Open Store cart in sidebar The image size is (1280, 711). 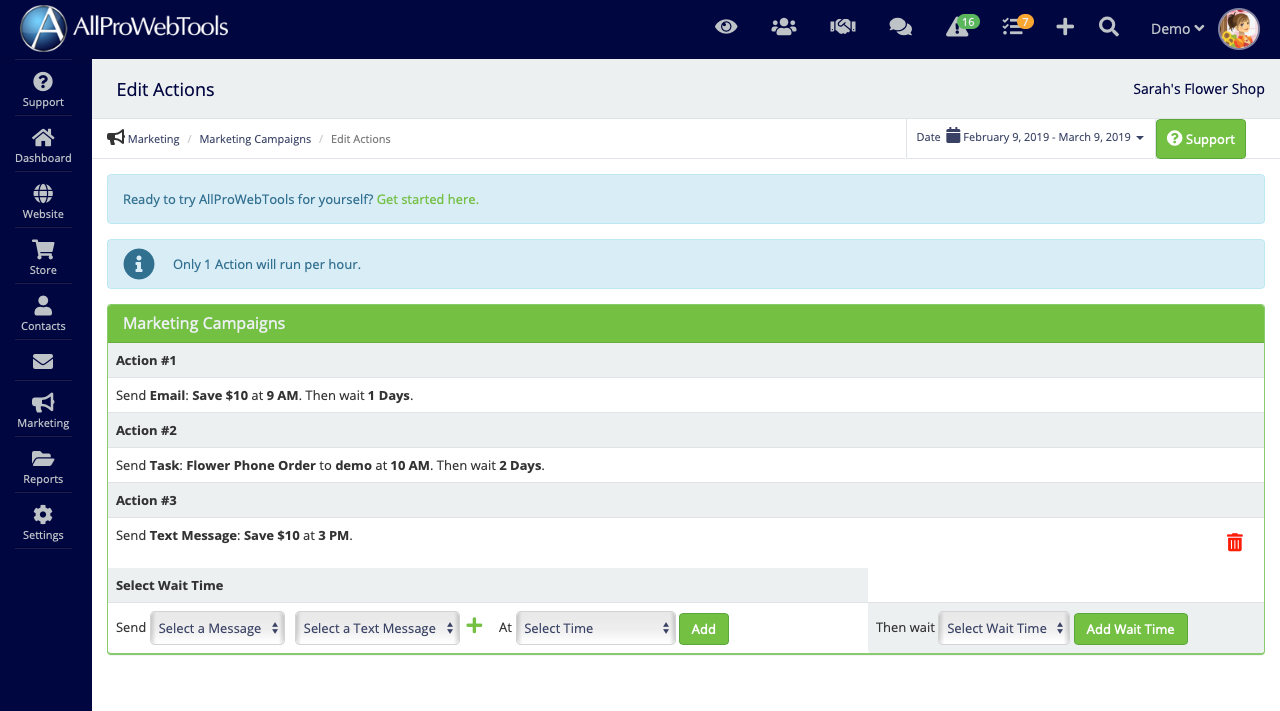[43, 257]
